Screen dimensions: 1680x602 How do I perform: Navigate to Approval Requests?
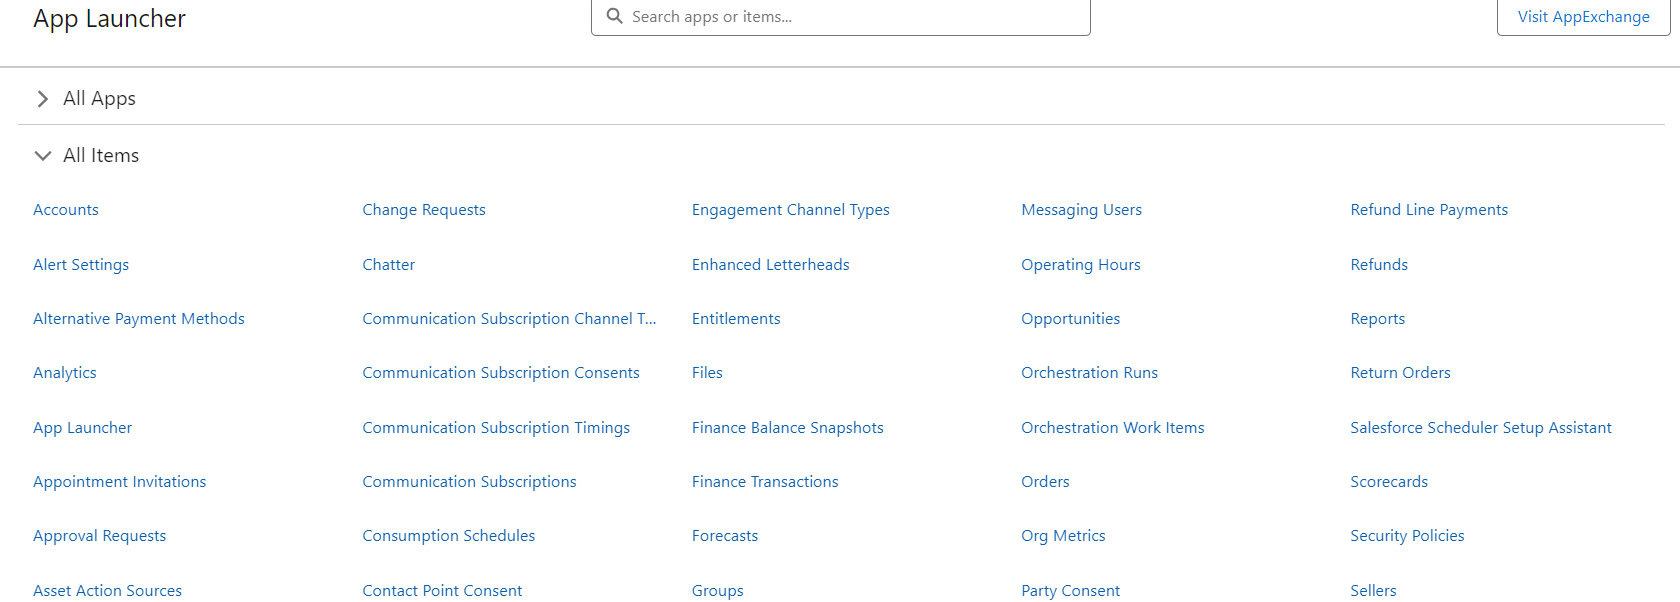tap(100, 536)
